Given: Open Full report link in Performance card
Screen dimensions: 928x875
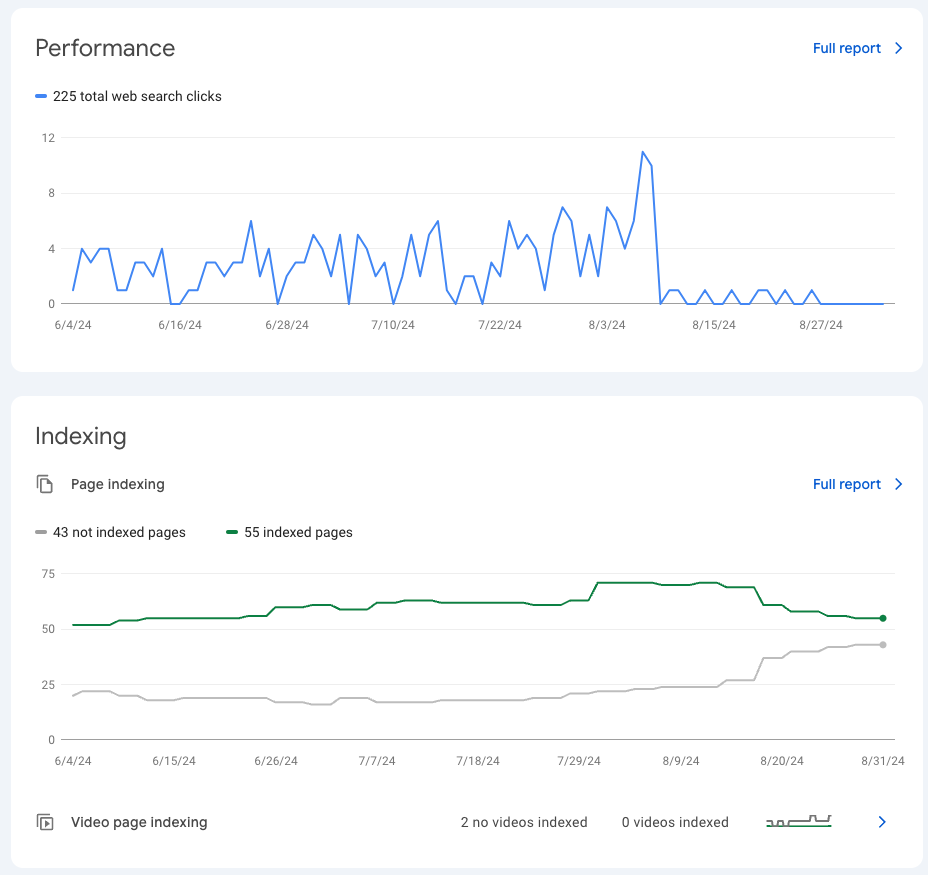Looking at the screenshot, I should tap(846, 48).
